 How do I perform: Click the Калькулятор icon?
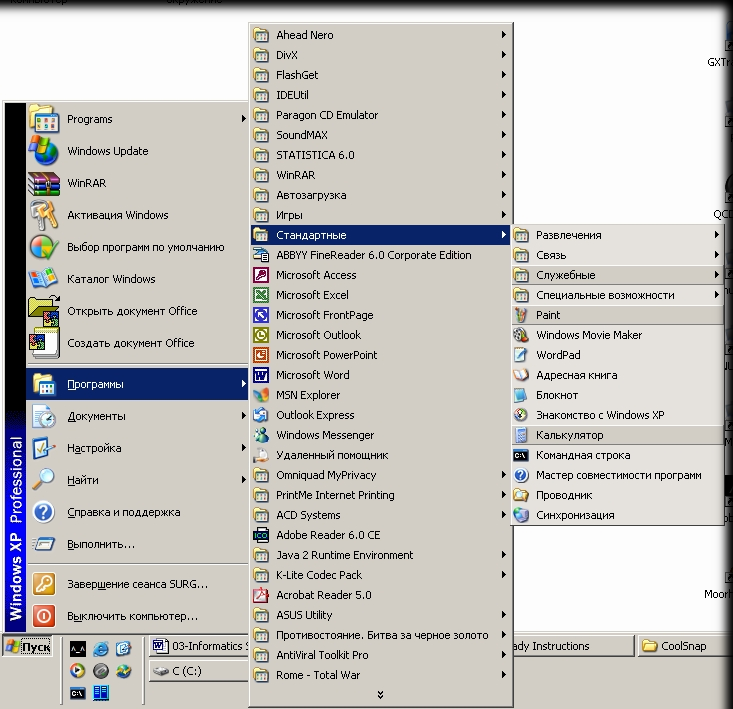[x=521, y=435]
